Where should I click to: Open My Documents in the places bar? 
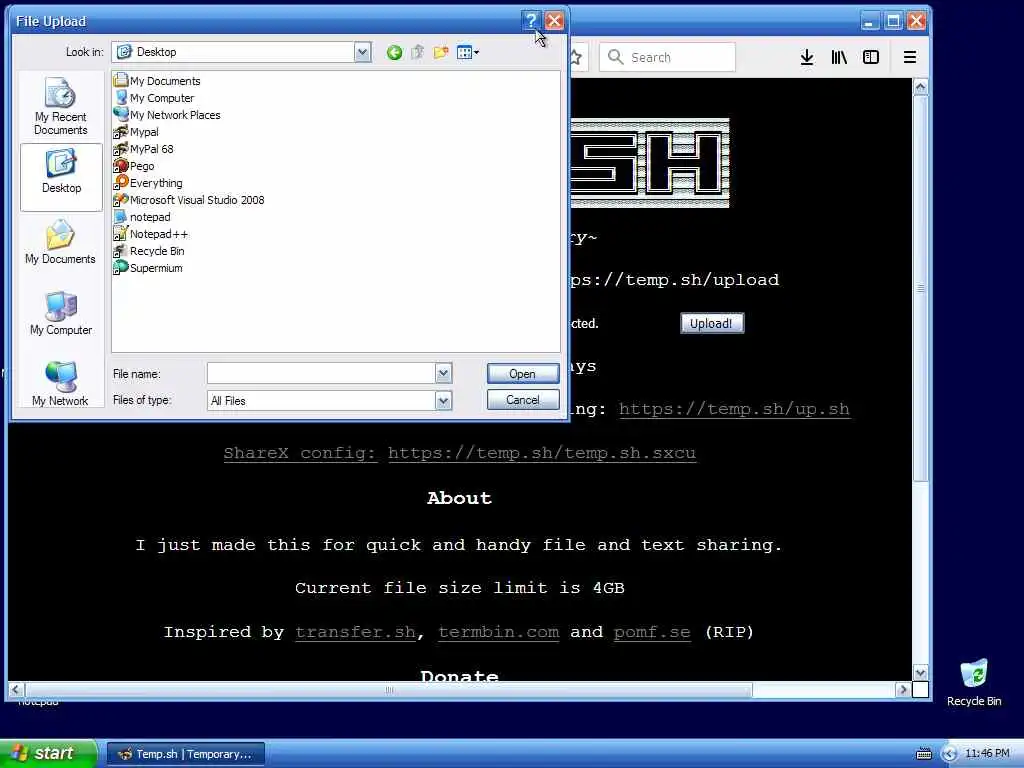click(61, 243)
